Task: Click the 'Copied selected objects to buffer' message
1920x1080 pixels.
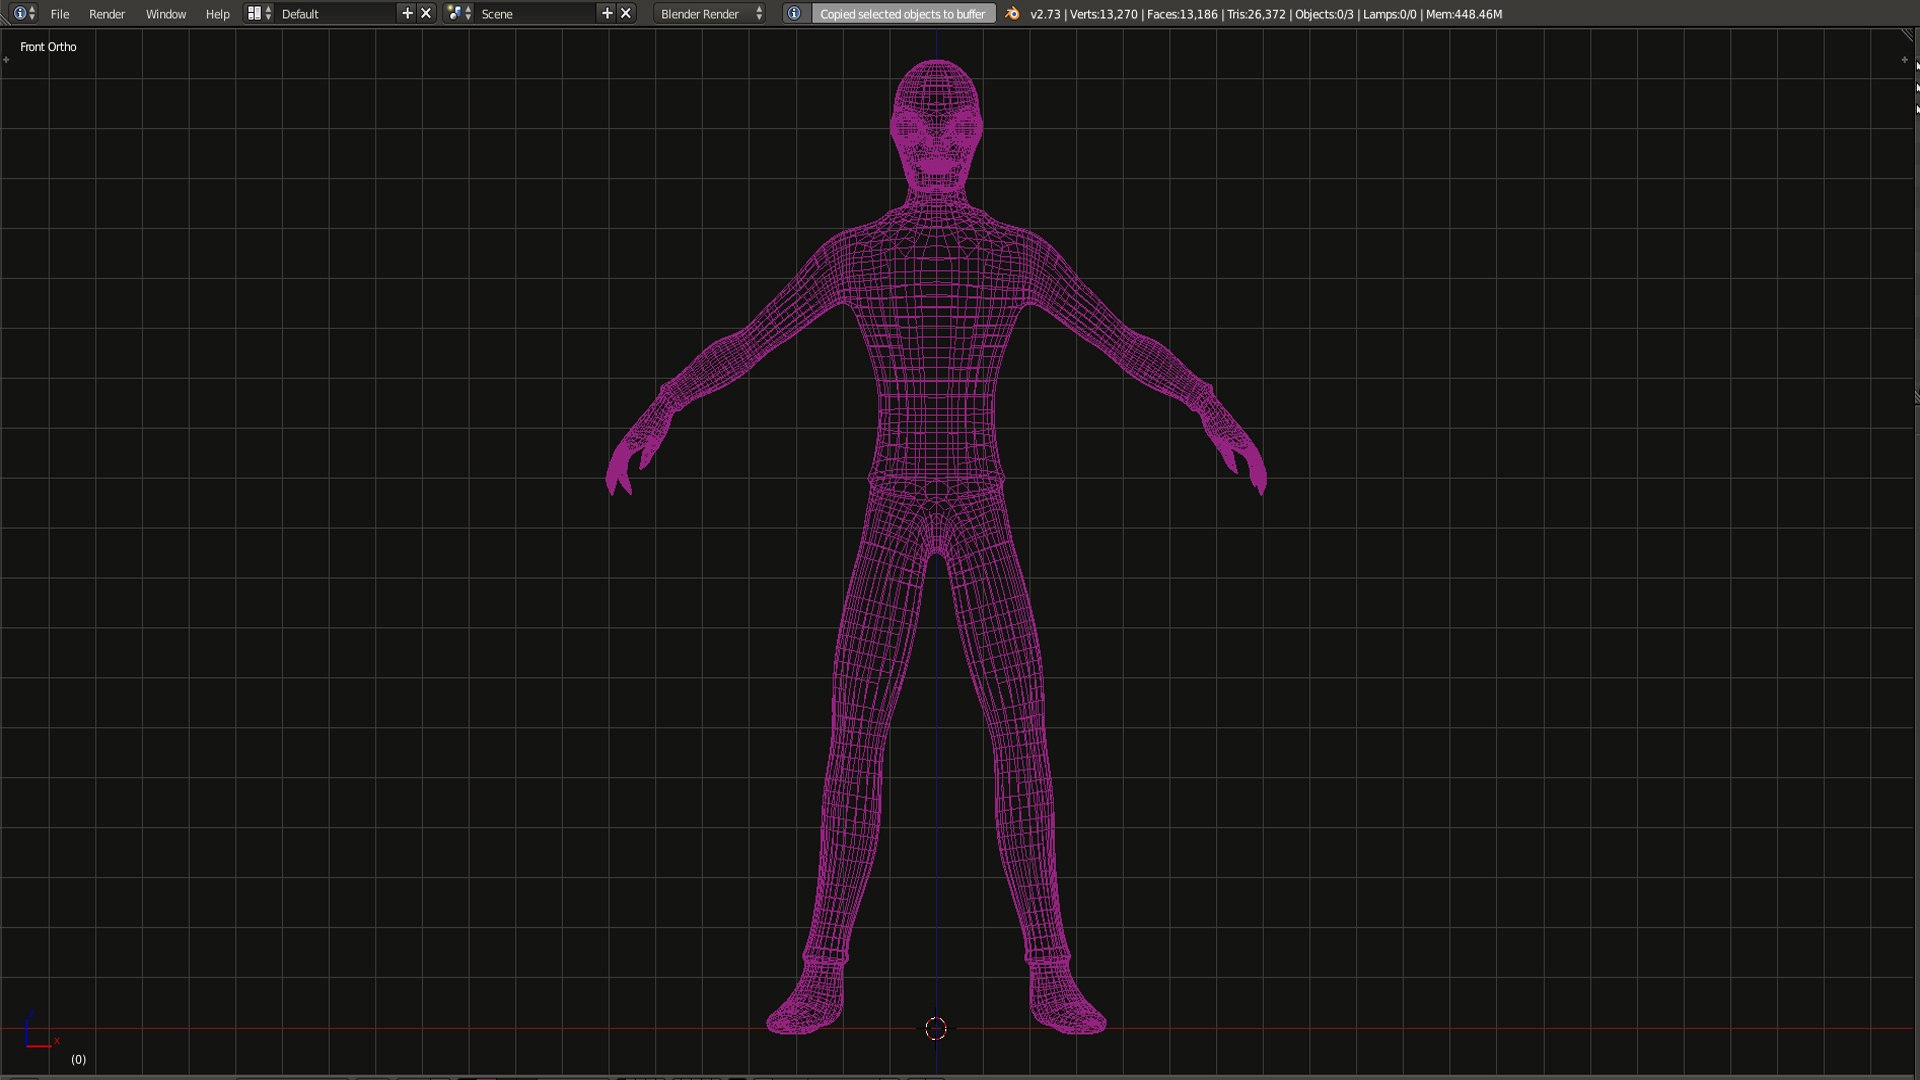Action: click(x=902, y=14)
